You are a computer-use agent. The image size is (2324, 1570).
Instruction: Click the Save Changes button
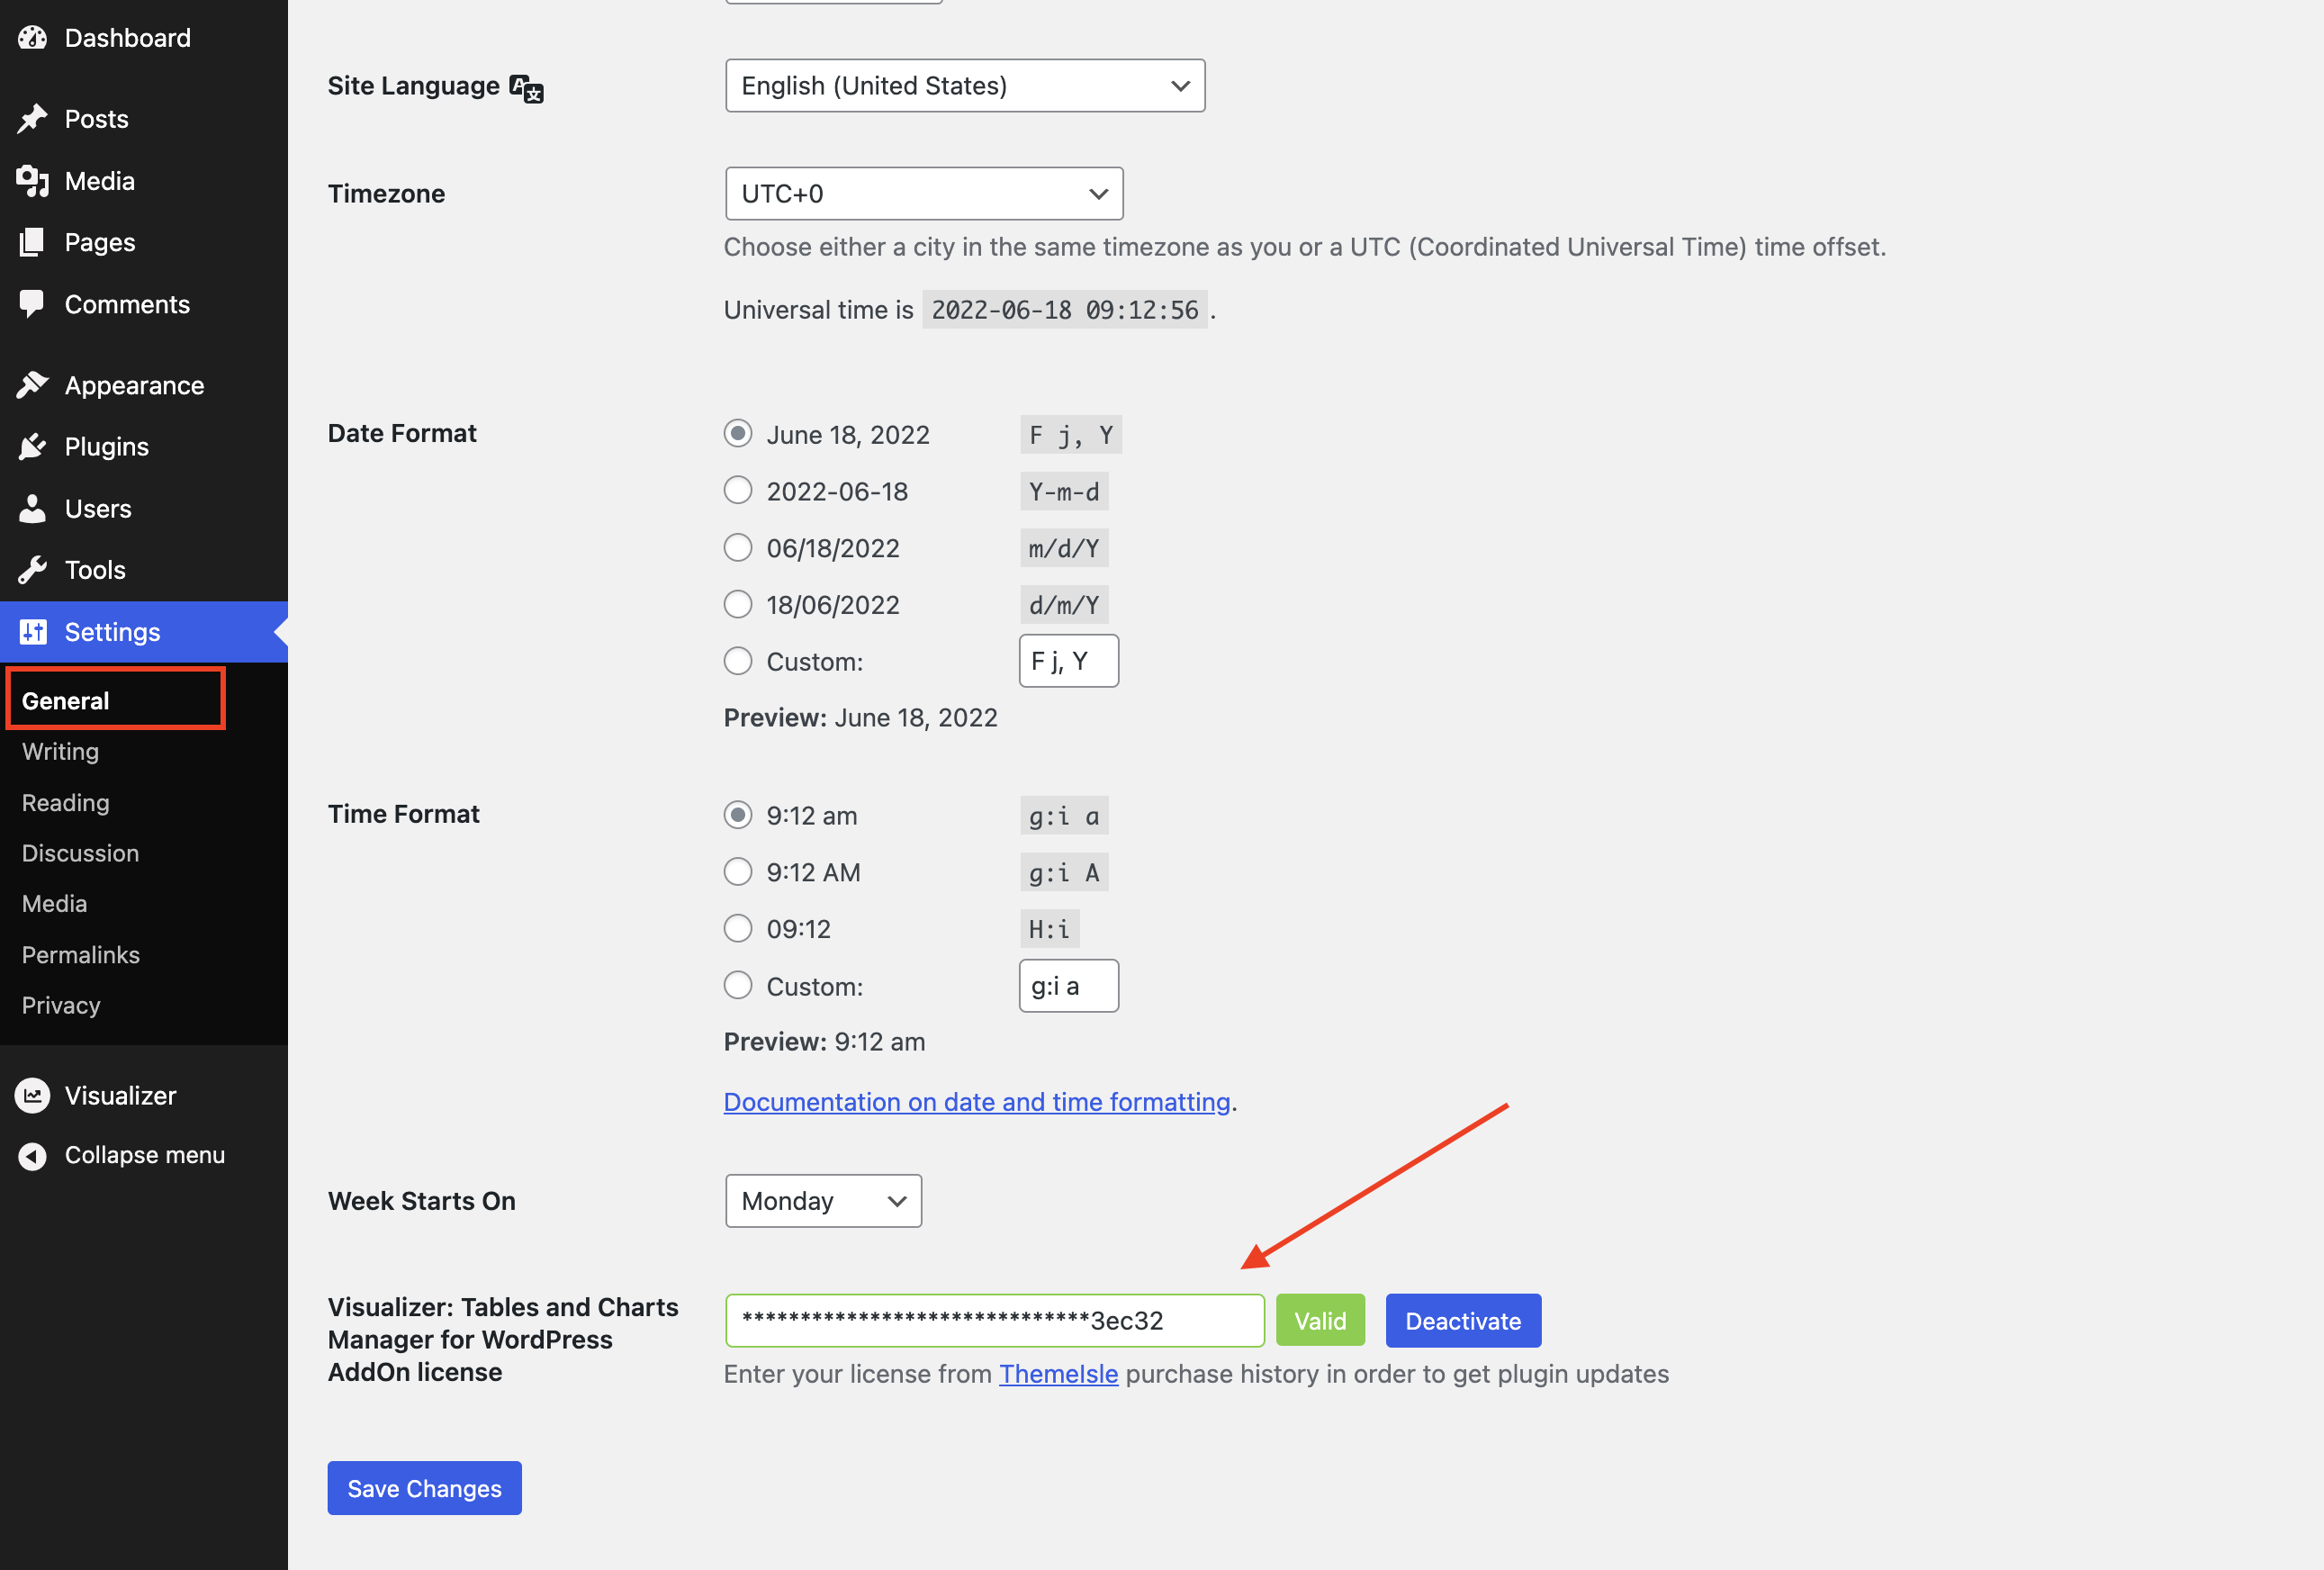[x=424, y=1487]
